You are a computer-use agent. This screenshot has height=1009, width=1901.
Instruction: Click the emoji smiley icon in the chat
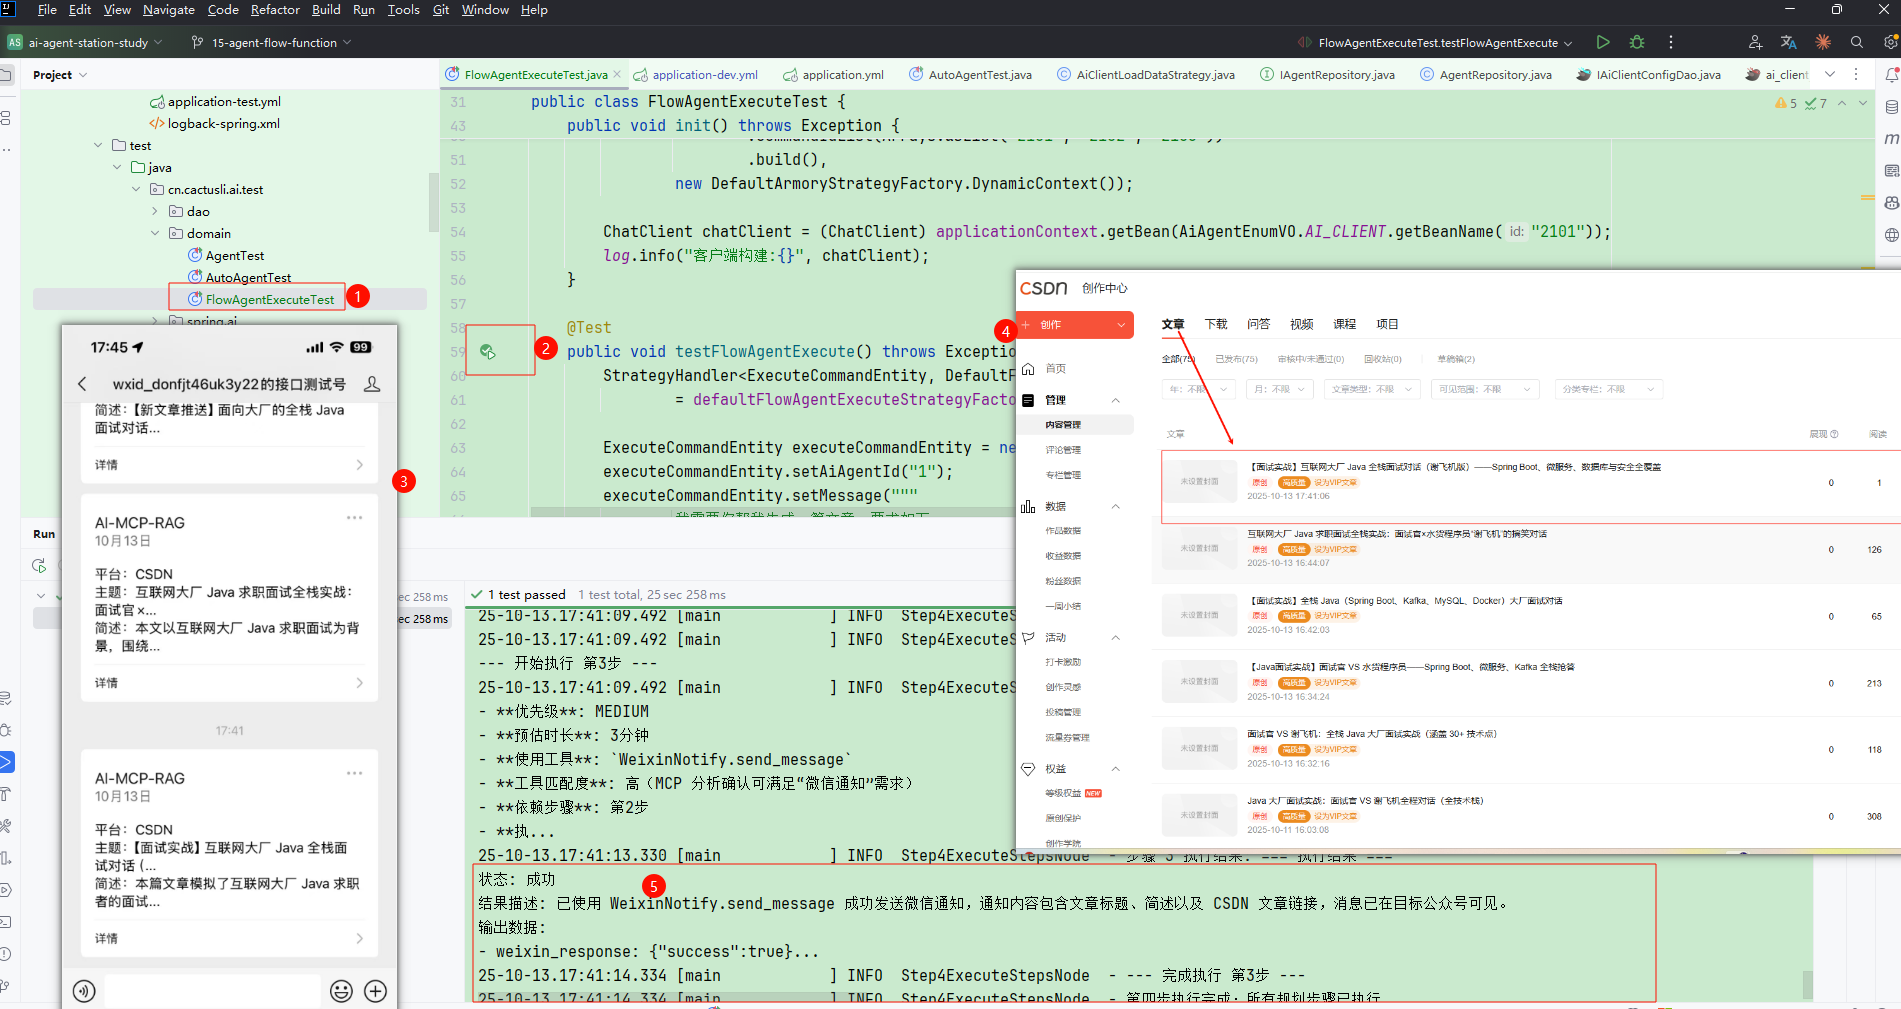pyautogui.click(x=341, y=991)
